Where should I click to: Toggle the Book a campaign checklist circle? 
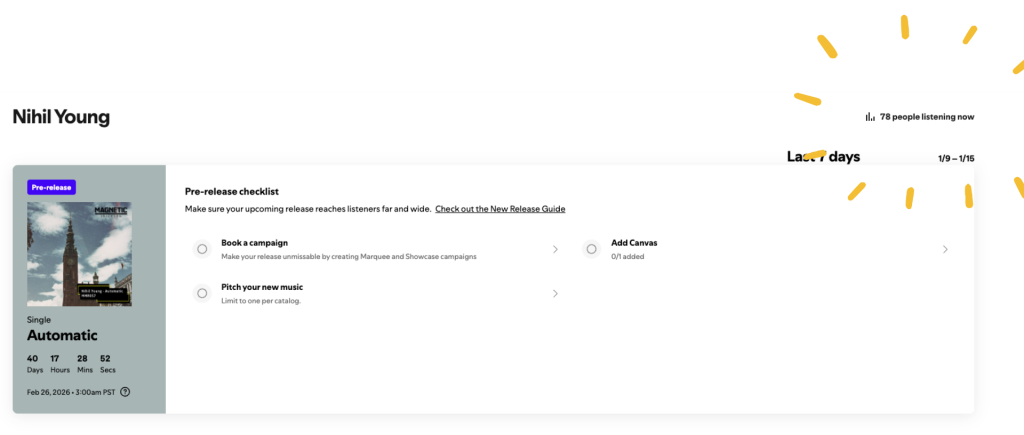(x=202, y=249)
